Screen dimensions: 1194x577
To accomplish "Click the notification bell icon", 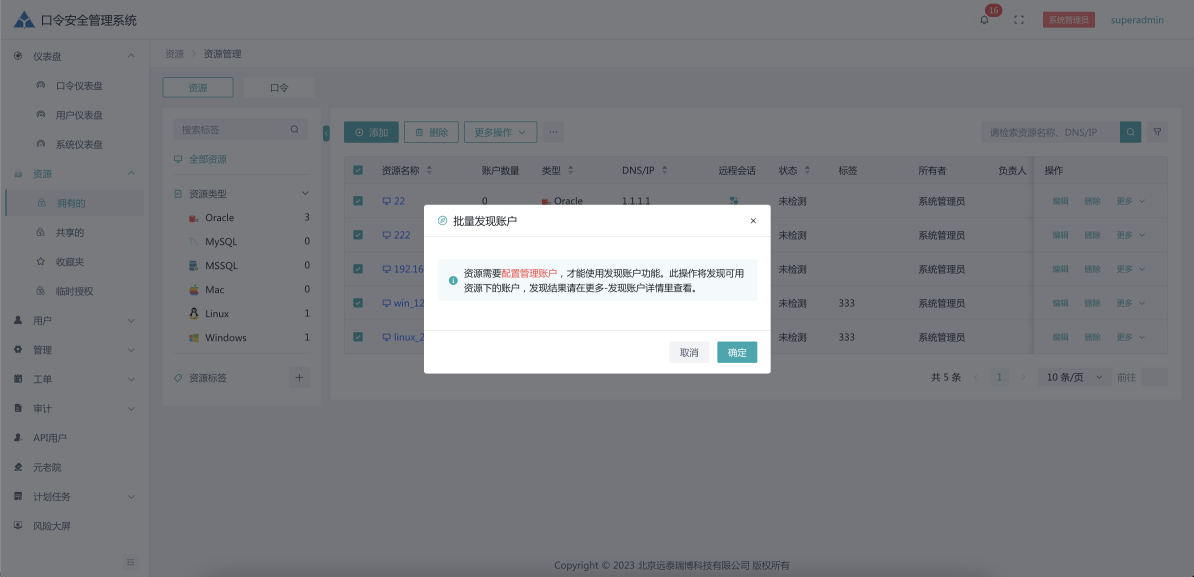I will (984, 20).
